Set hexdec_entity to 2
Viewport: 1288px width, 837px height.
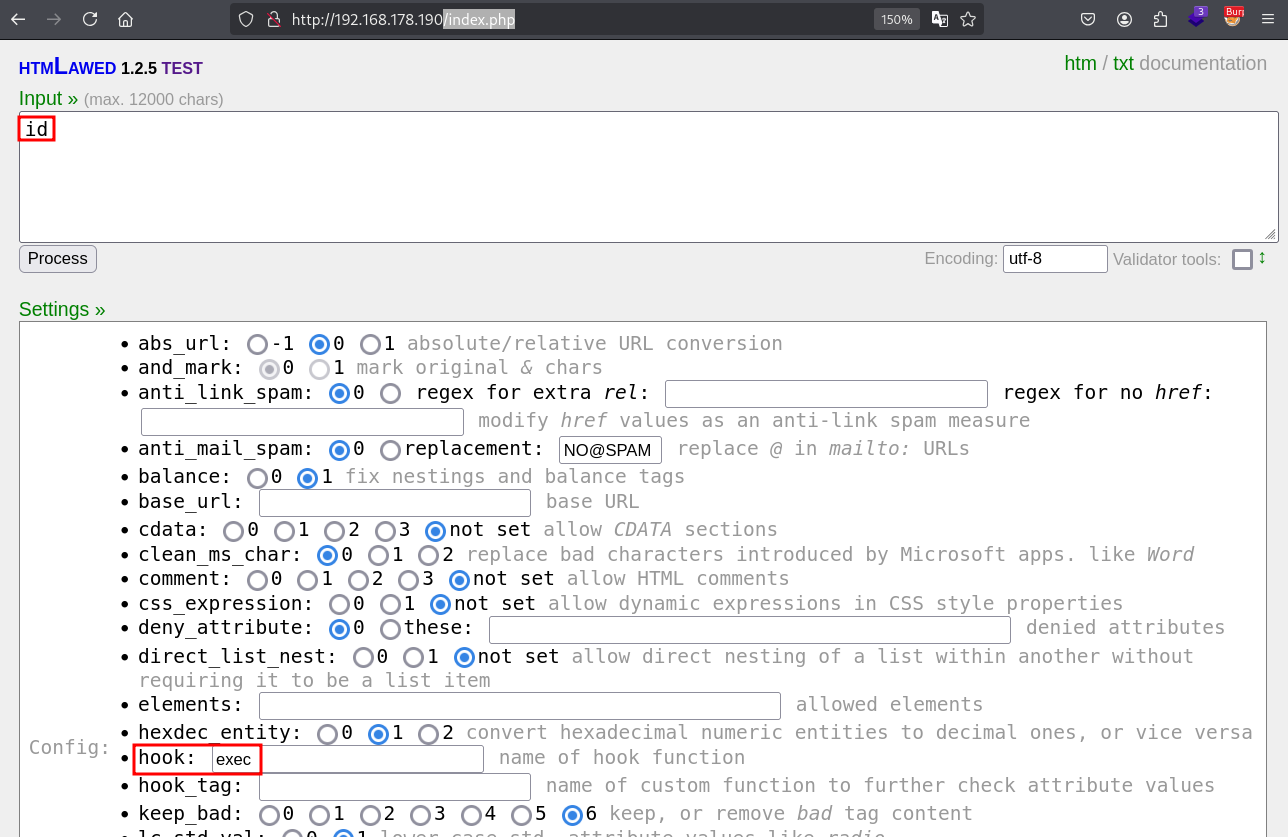pos(428,734)
